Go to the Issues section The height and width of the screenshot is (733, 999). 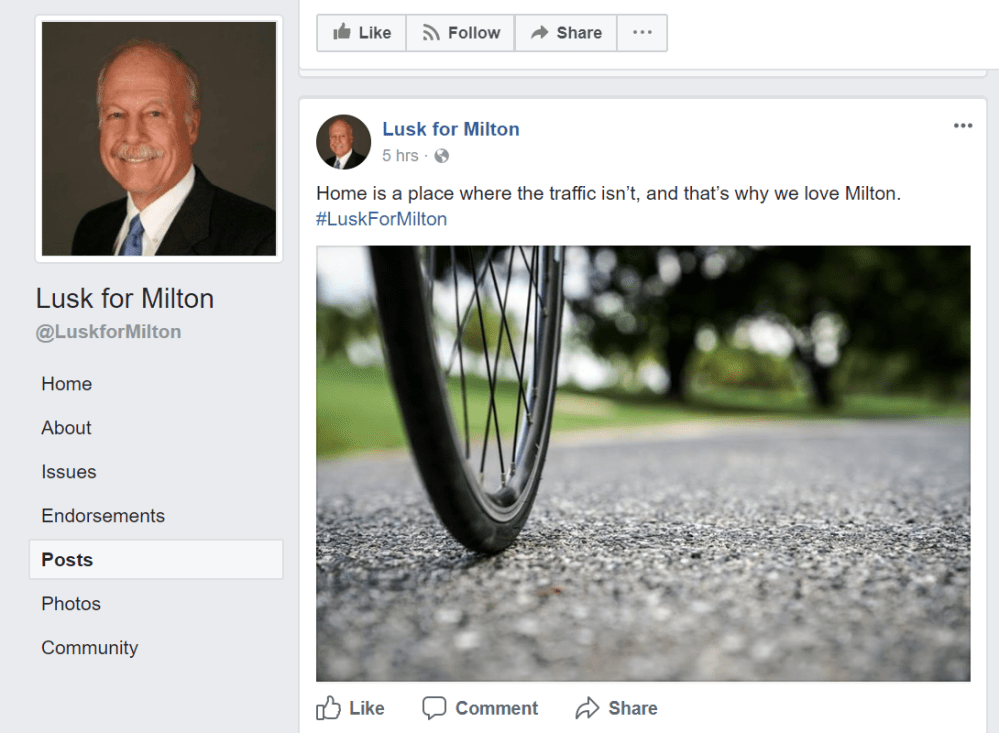point(69,472)
